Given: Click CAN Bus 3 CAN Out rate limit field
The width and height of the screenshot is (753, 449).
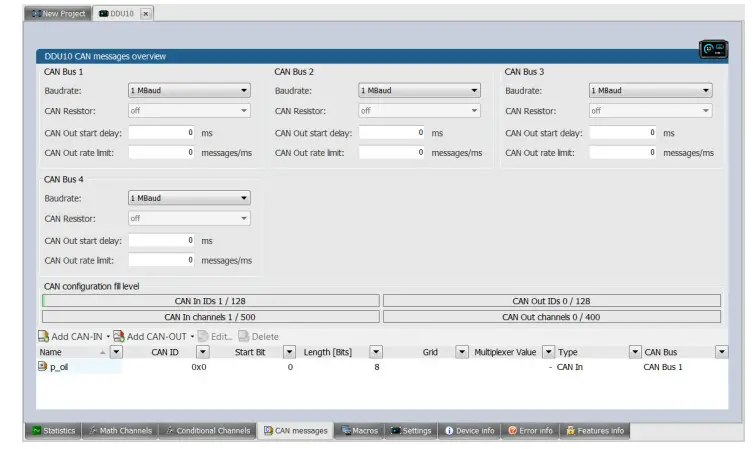Looking at the screenshot, I should pyautogui.click(x=623, y=152).
